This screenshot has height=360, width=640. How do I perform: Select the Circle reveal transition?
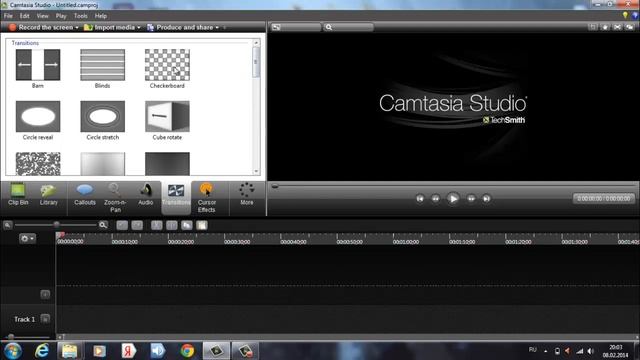pos(38,120)
